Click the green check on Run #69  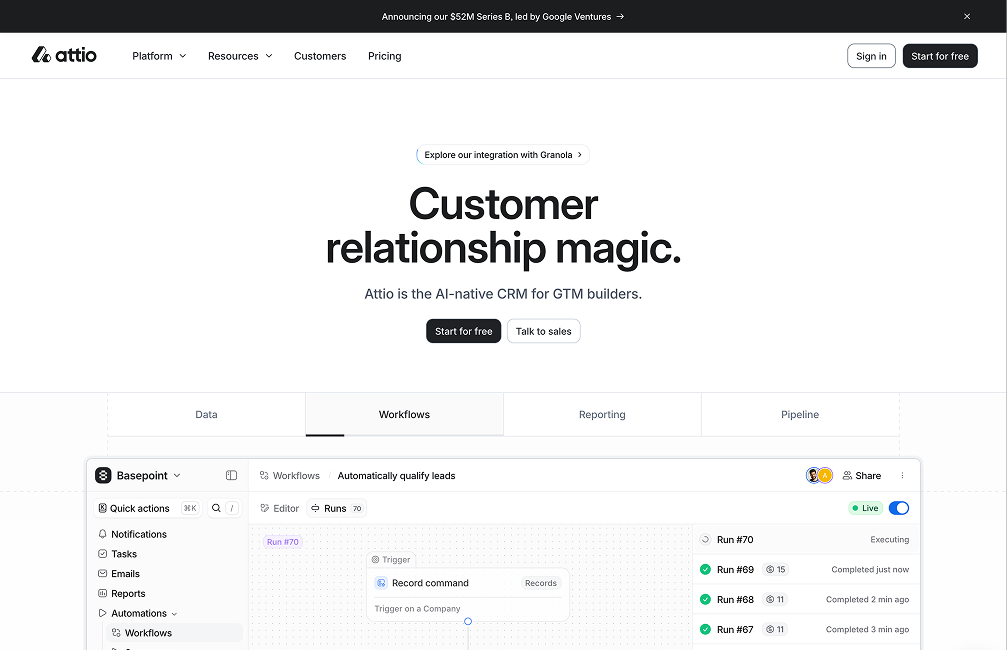[x=705, y=569]
